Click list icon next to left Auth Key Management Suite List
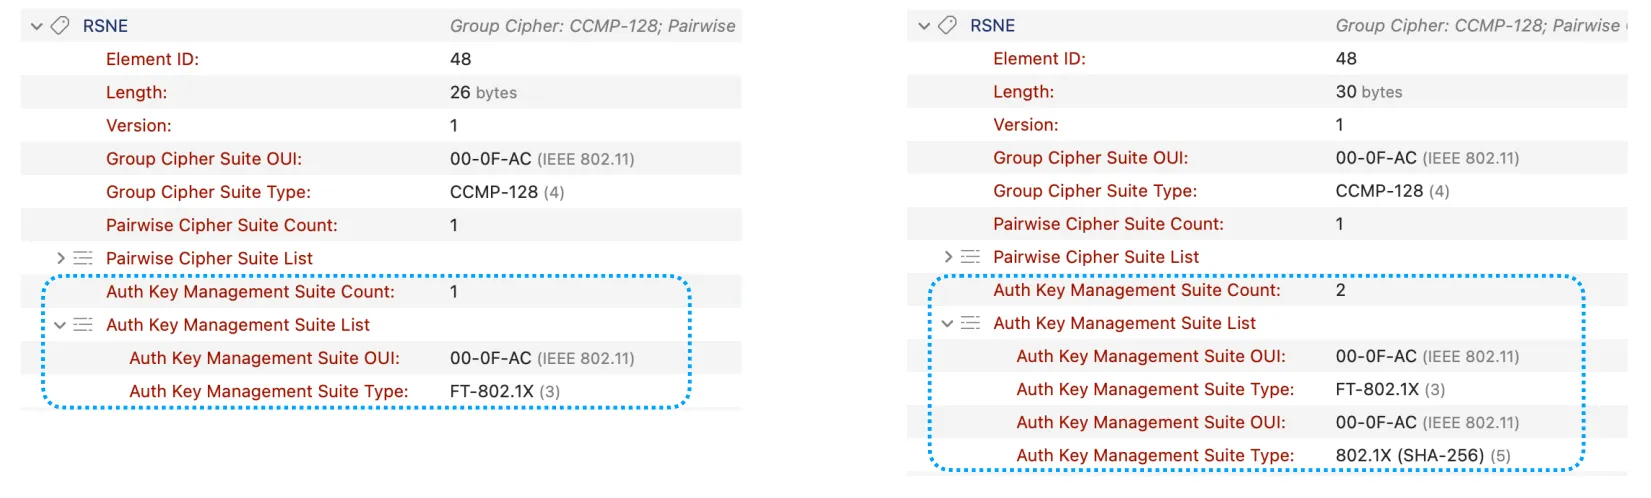This screenshot has width=1651, height=498. click(83, 325)
